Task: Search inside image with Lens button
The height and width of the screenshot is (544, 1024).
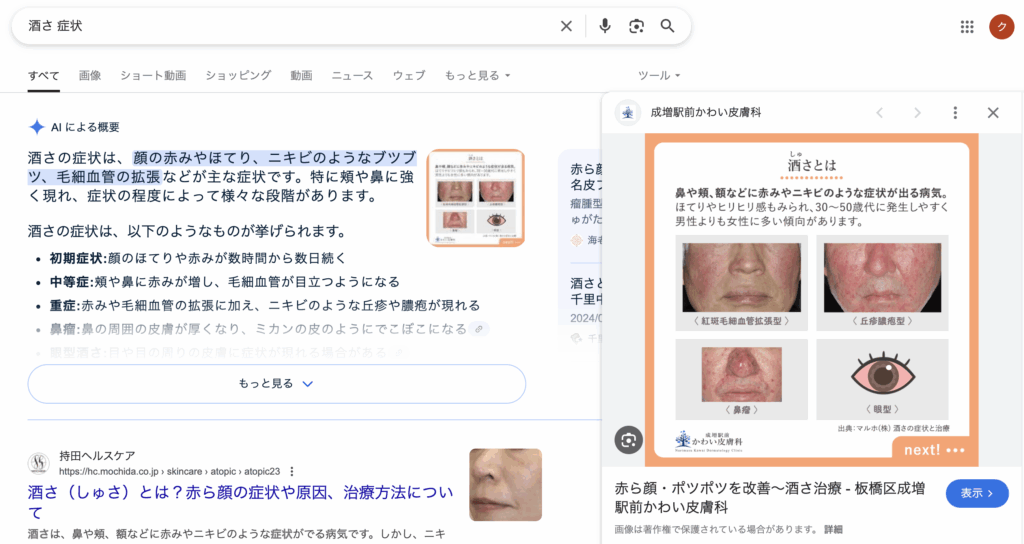Action: click(x=628, y=440)
